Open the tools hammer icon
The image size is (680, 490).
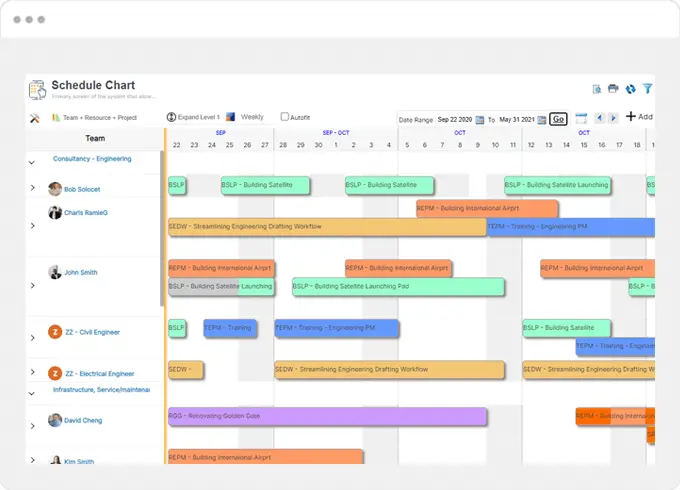coord(34,117)
